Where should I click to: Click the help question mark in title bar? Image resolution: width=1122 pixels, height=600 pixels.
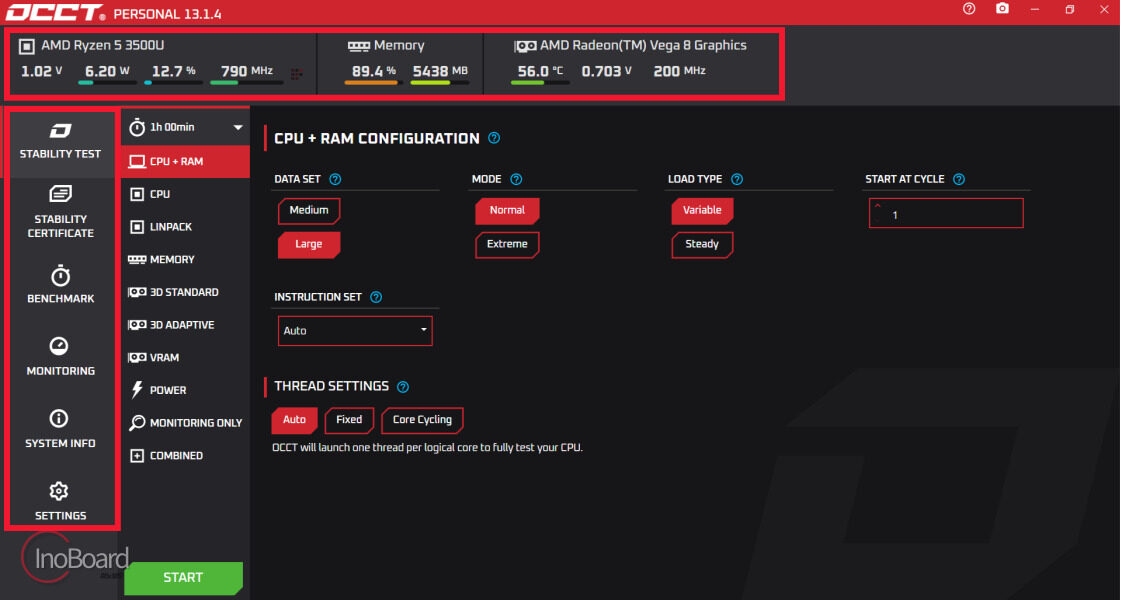(x=969, y=9)
